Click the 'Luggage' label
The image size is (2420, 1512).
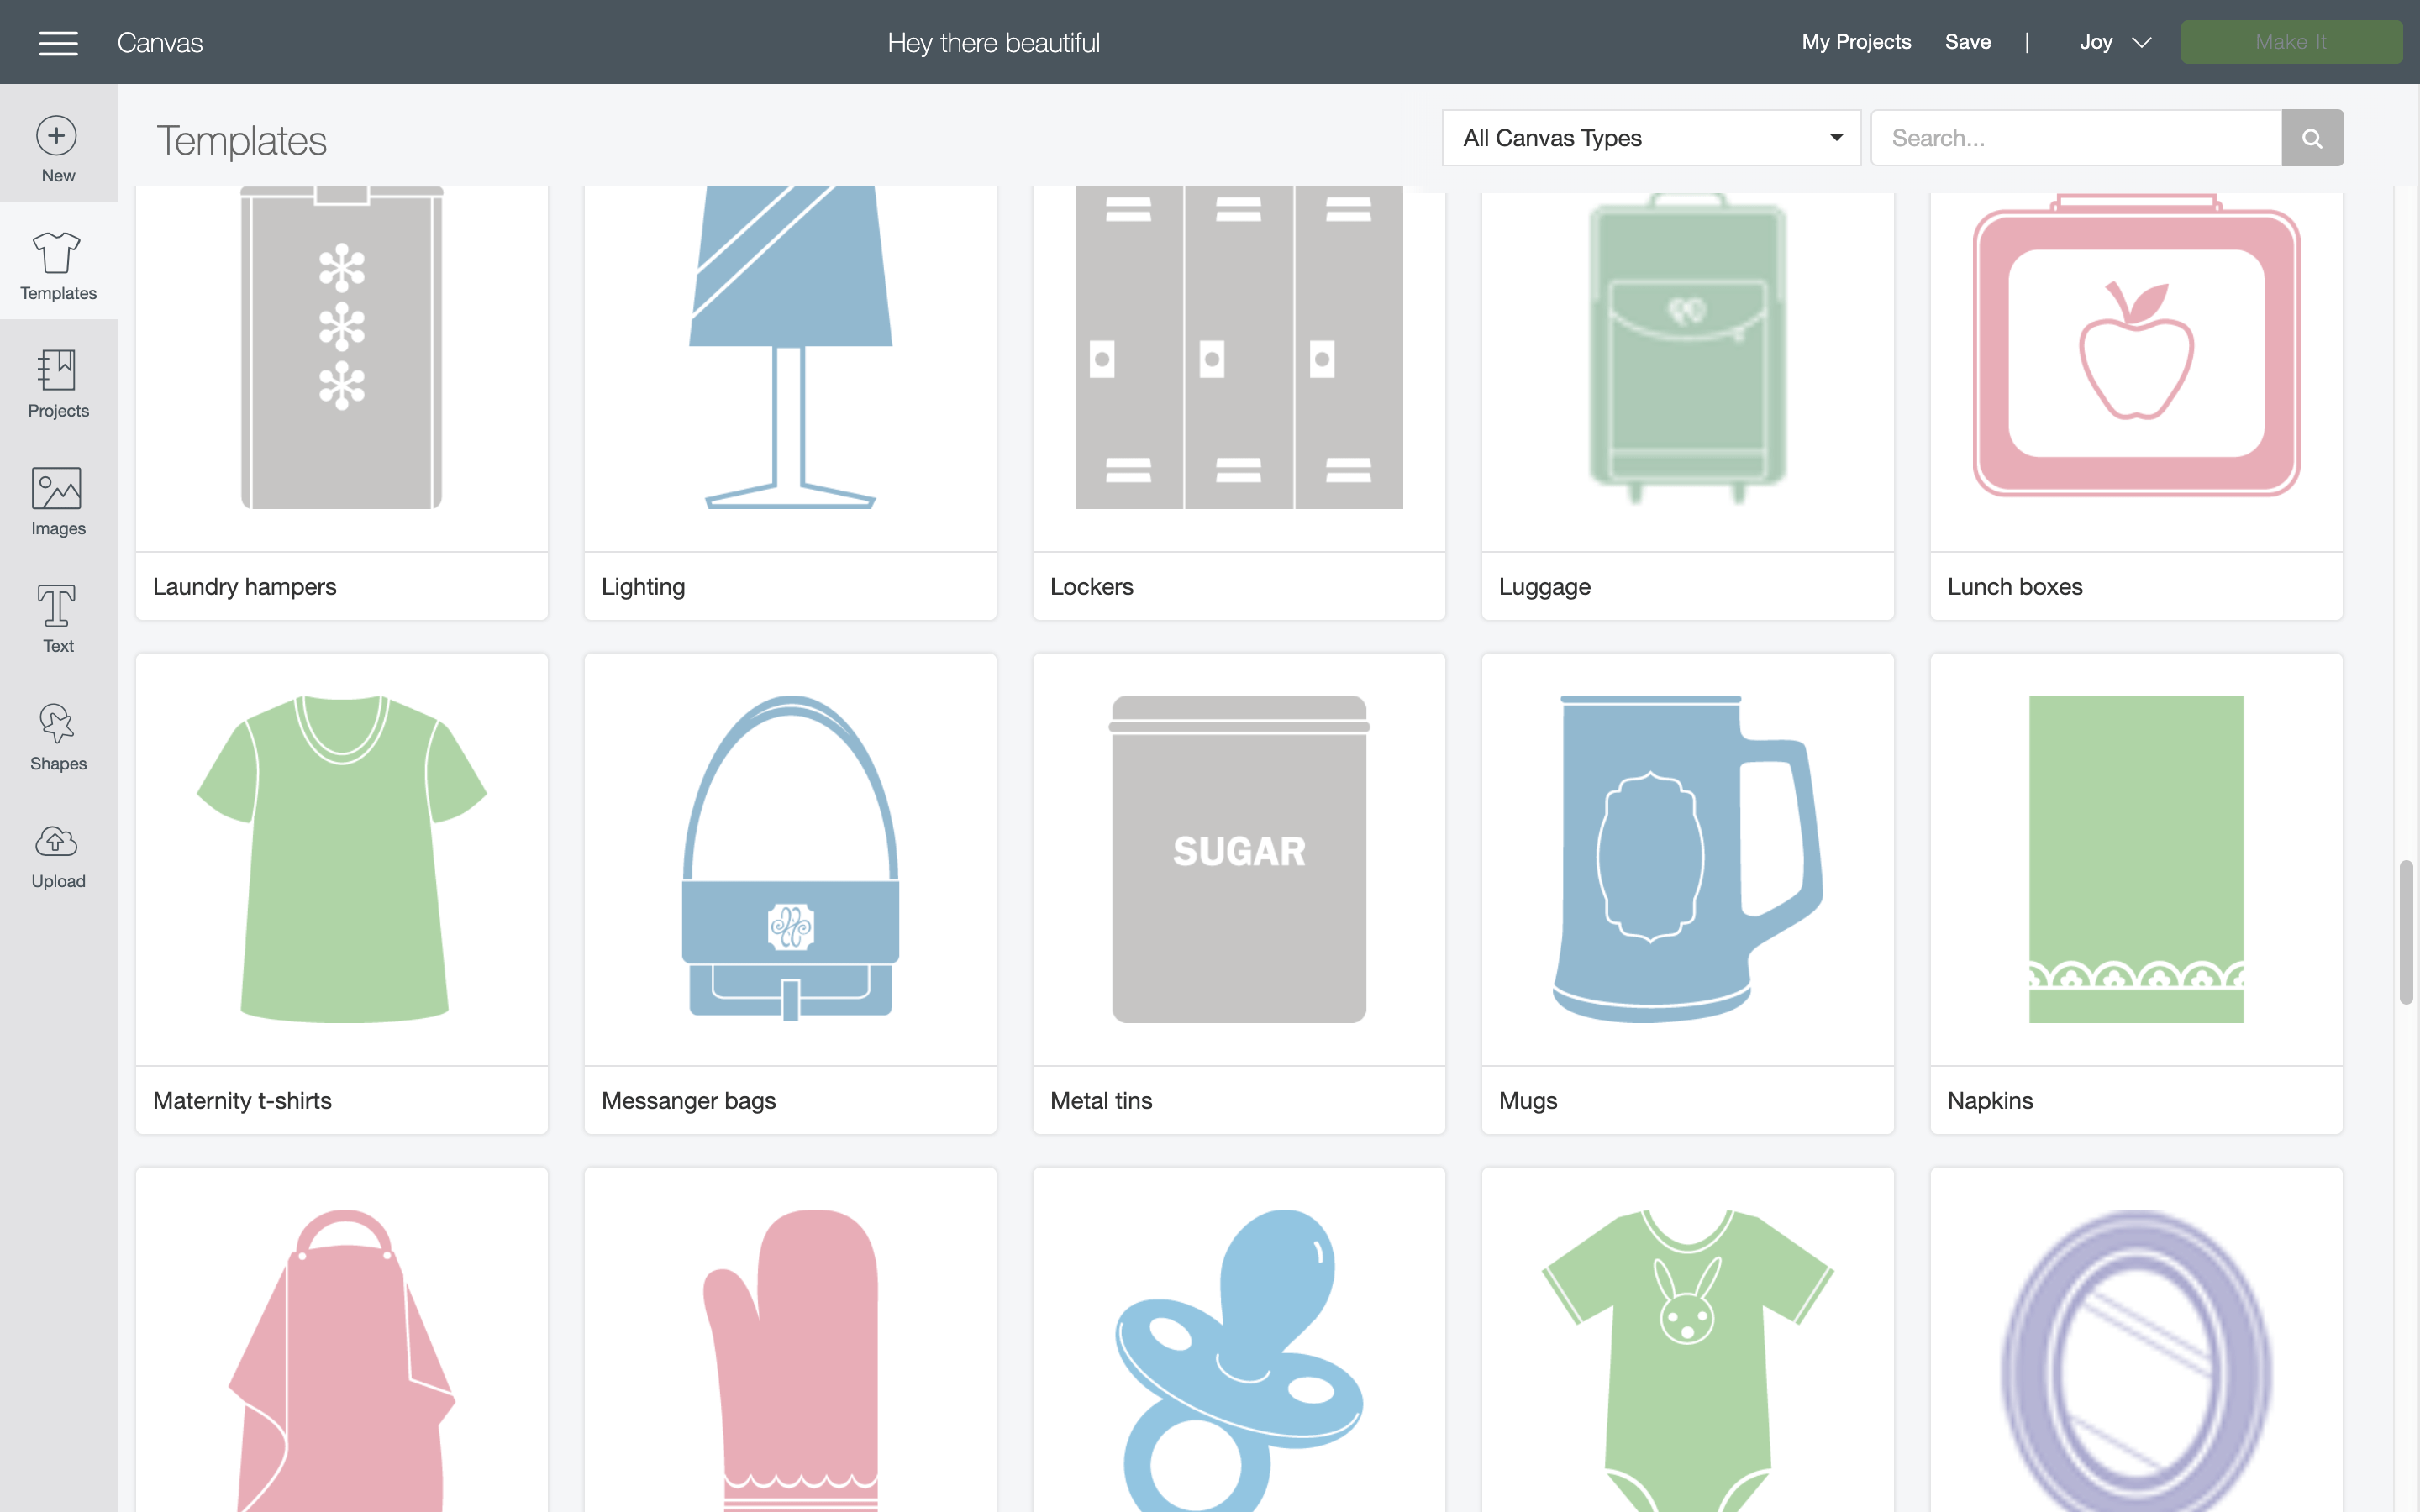tap(1545, 587)
